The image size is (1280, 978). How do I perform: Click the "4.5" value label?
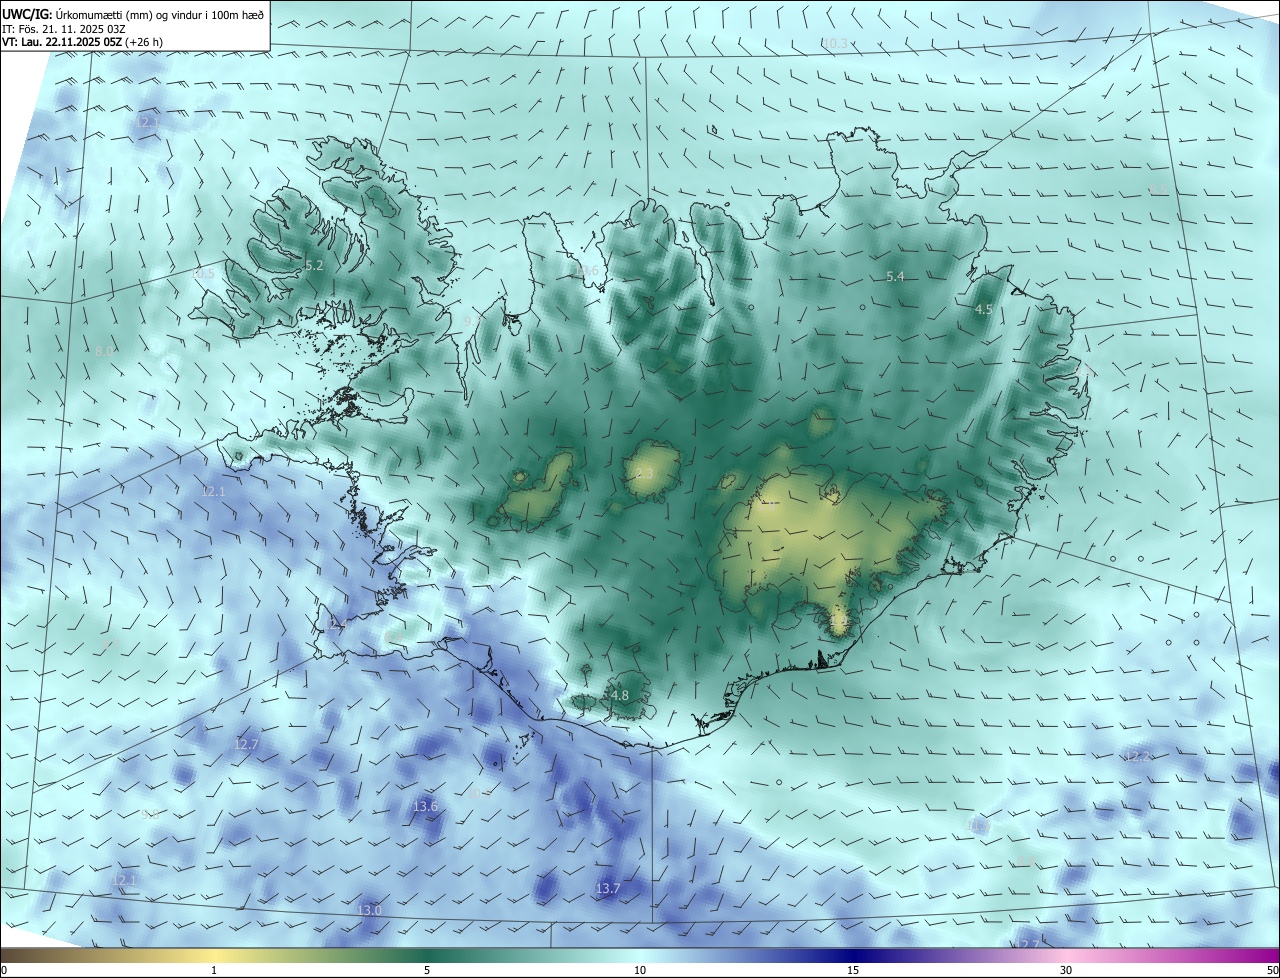983,310
